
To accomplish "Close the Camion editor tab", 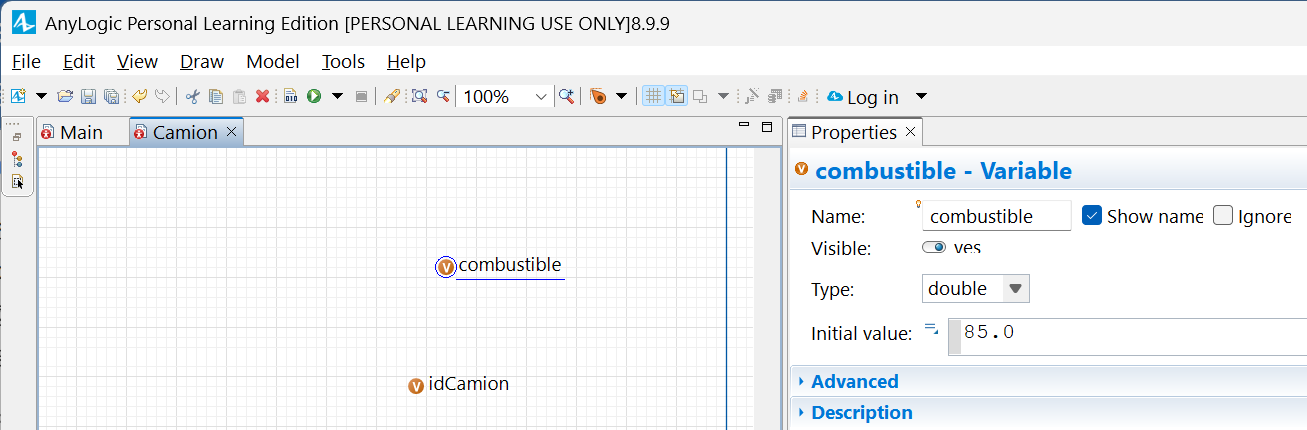I will point(232,132).
